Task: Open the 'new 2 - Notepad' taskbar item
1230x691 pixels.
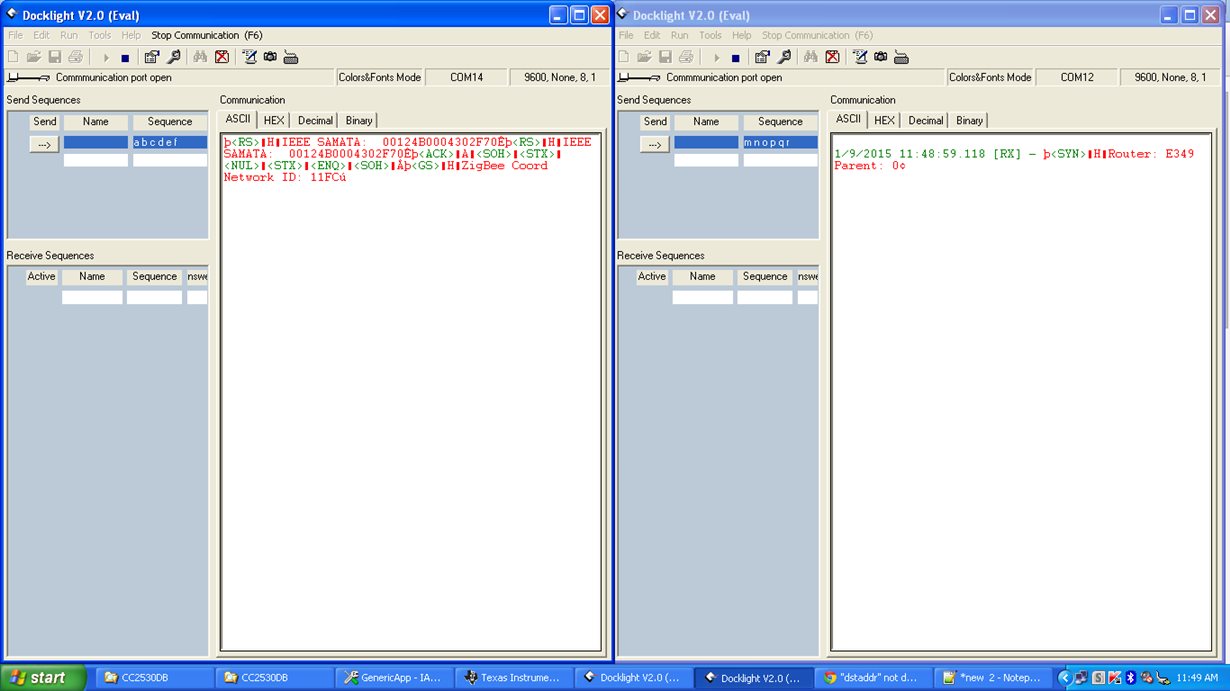Action: [x=994, y=678]
